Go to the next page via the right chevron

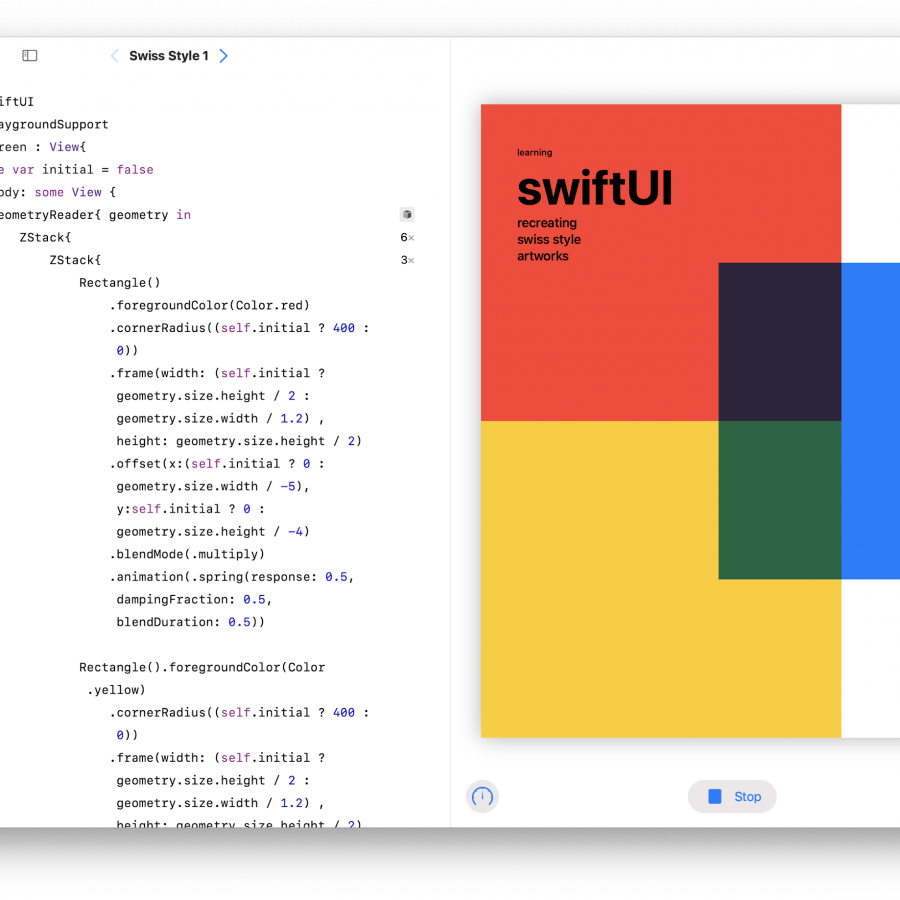click(223, 56)
